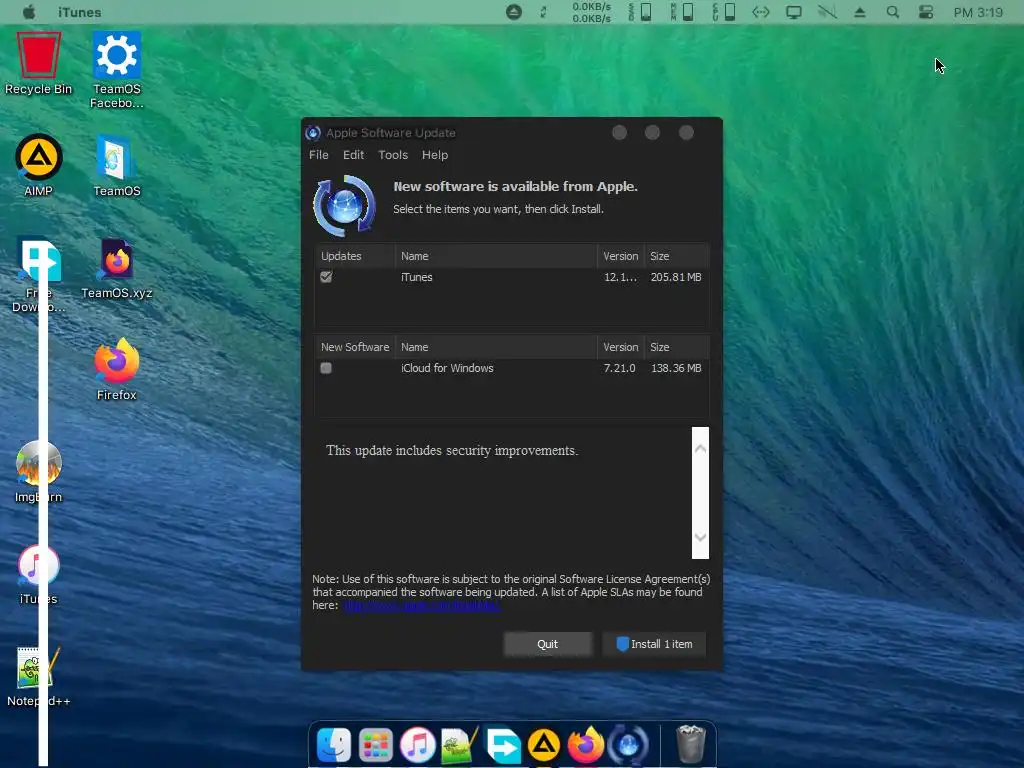Viewport: 1024px width, 768px height.
Task: Click the music note menu bar icon
Action: [543, 12]
